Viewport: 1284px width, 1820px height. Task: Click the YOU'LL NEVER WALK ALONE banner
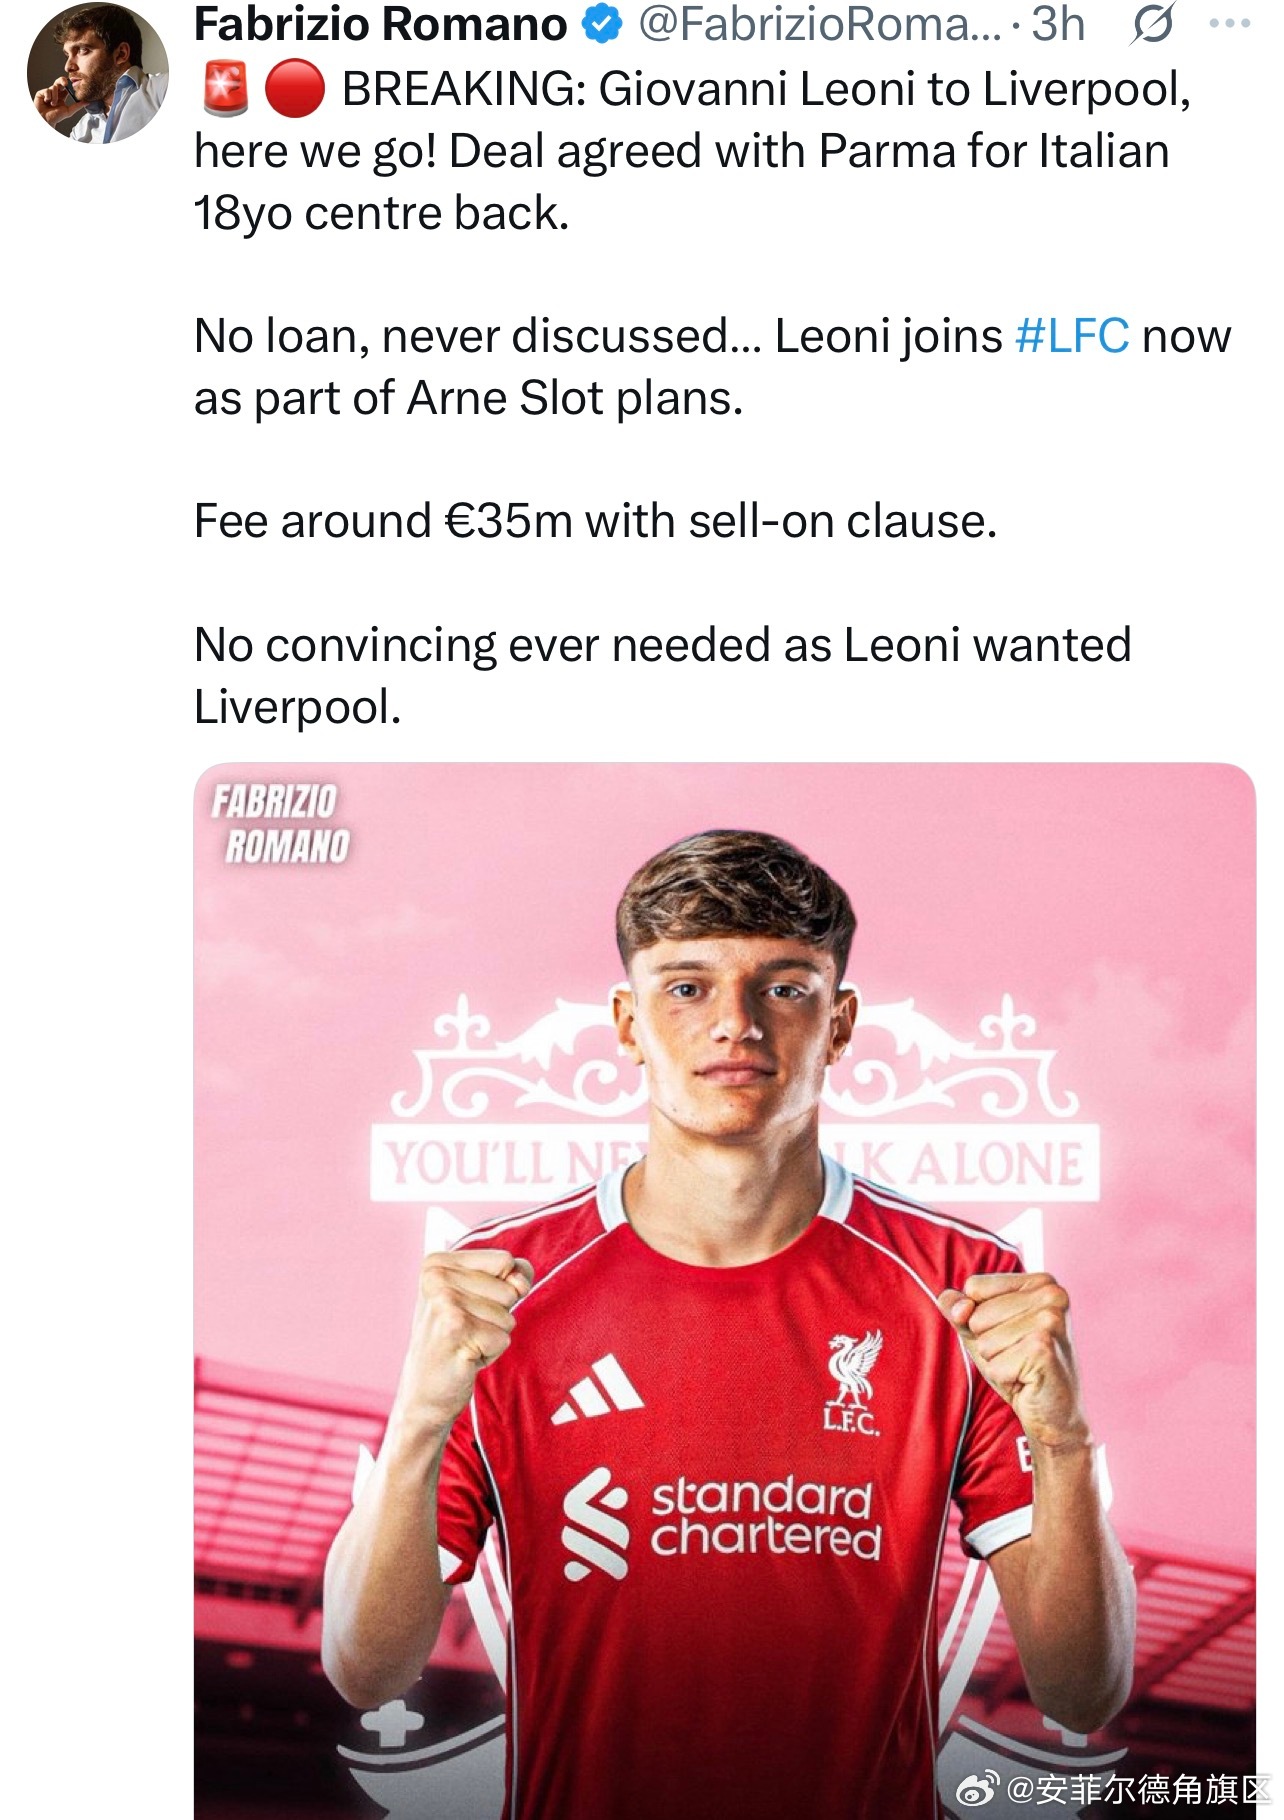tap(735, 1164)
